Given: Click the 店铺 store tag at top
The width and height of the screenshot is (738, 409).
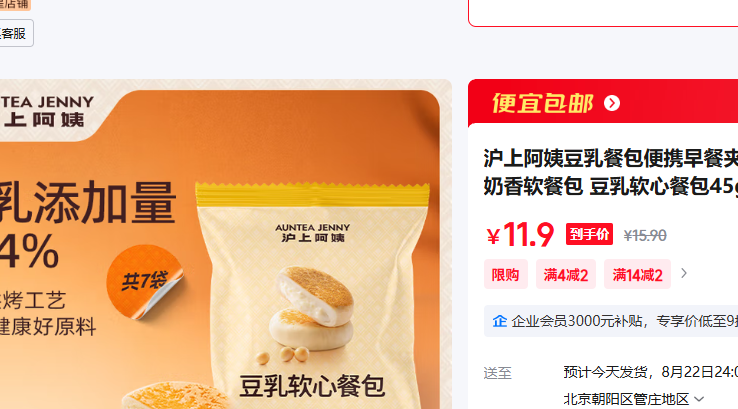Looking at the screenshot, I should click(14, 5).
